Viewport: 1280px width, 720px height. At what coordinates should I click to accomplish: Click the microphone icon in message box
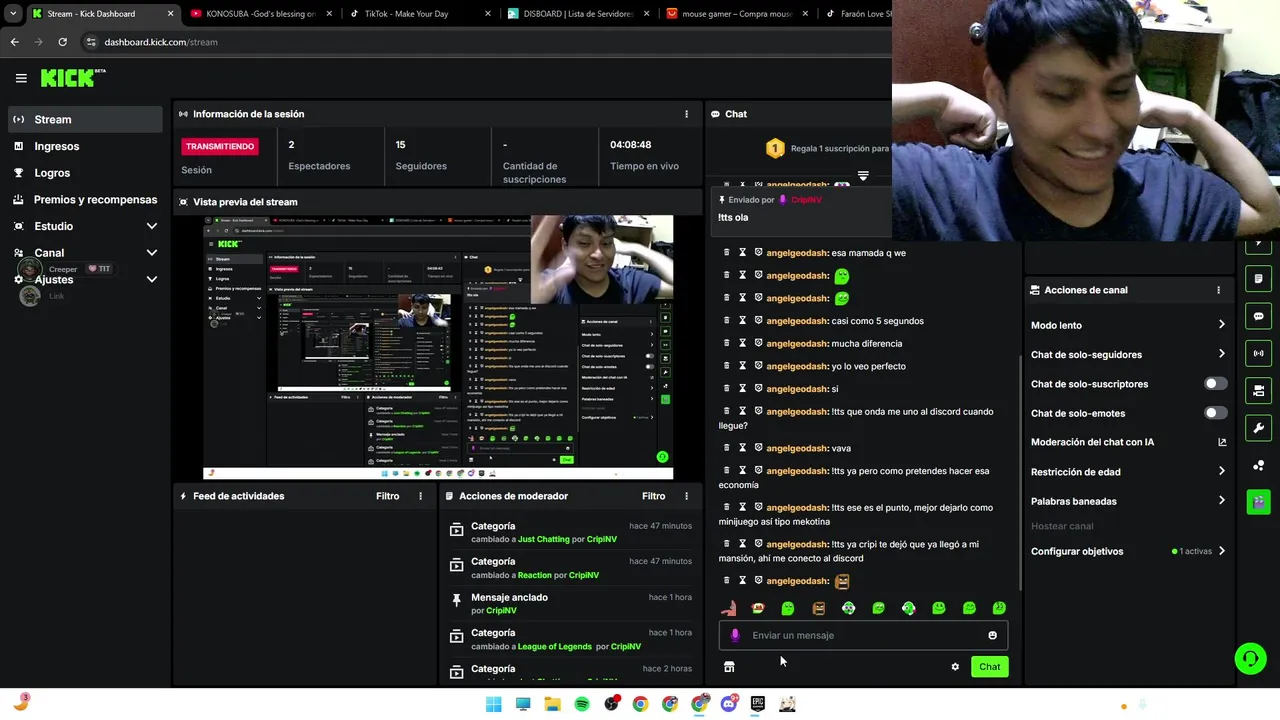coord(735,635)
